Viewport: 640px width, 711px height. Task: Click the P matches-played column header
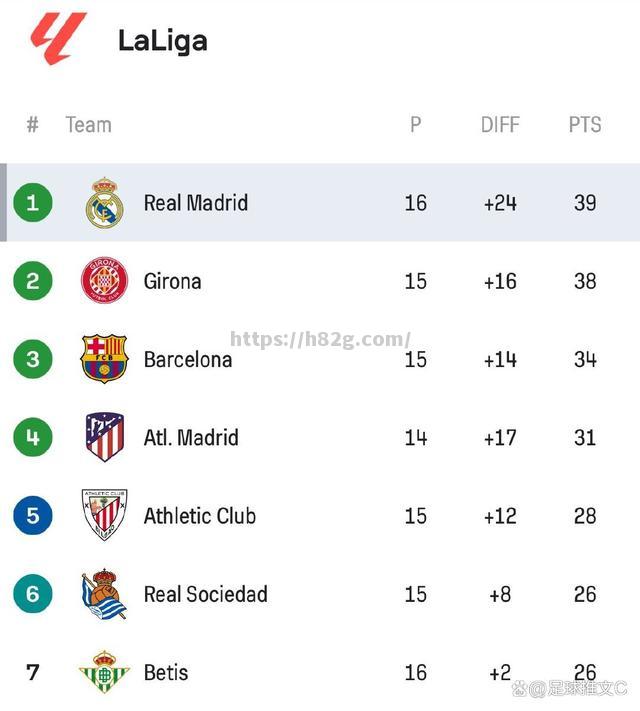tap(416, 125)
